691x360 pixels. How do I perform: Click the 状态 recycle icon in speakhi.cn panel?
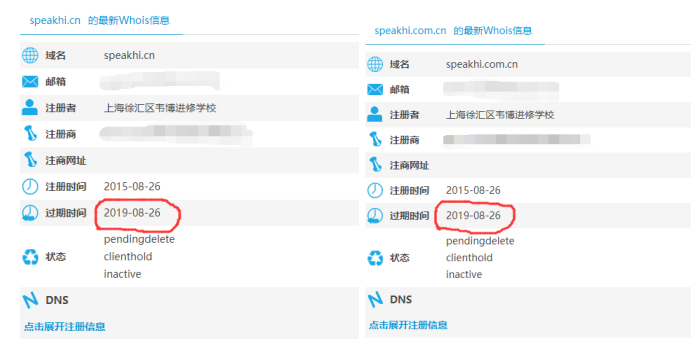[x=30, y=257]
